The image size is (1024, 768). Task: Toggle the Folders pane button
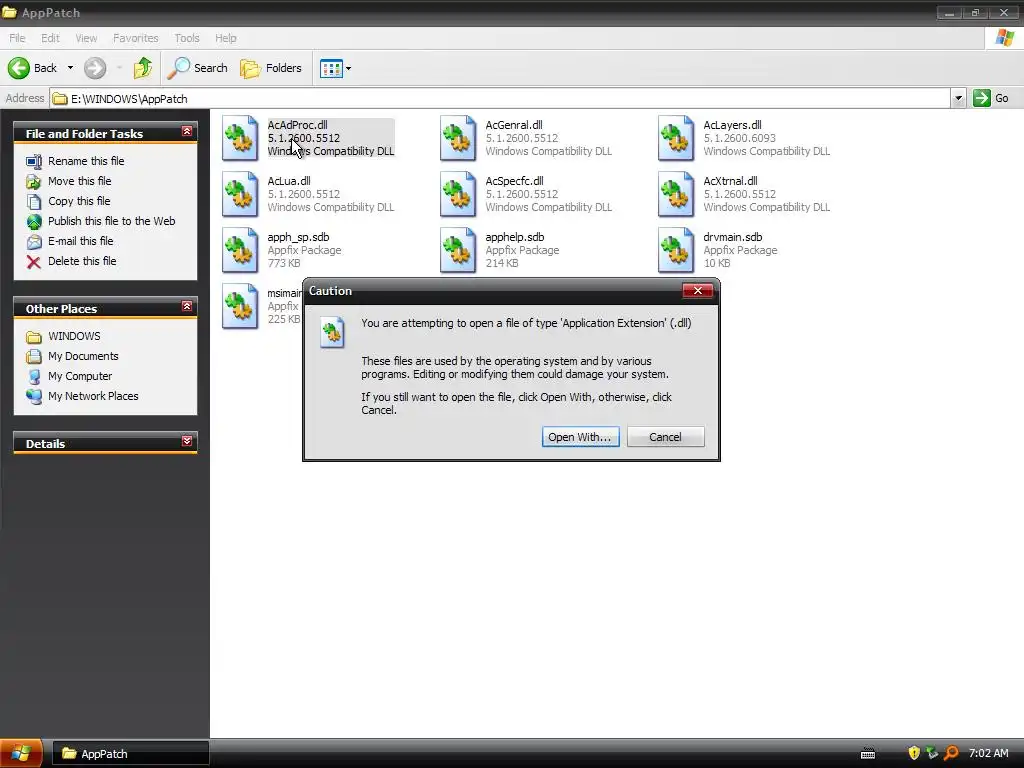(271, 68)
